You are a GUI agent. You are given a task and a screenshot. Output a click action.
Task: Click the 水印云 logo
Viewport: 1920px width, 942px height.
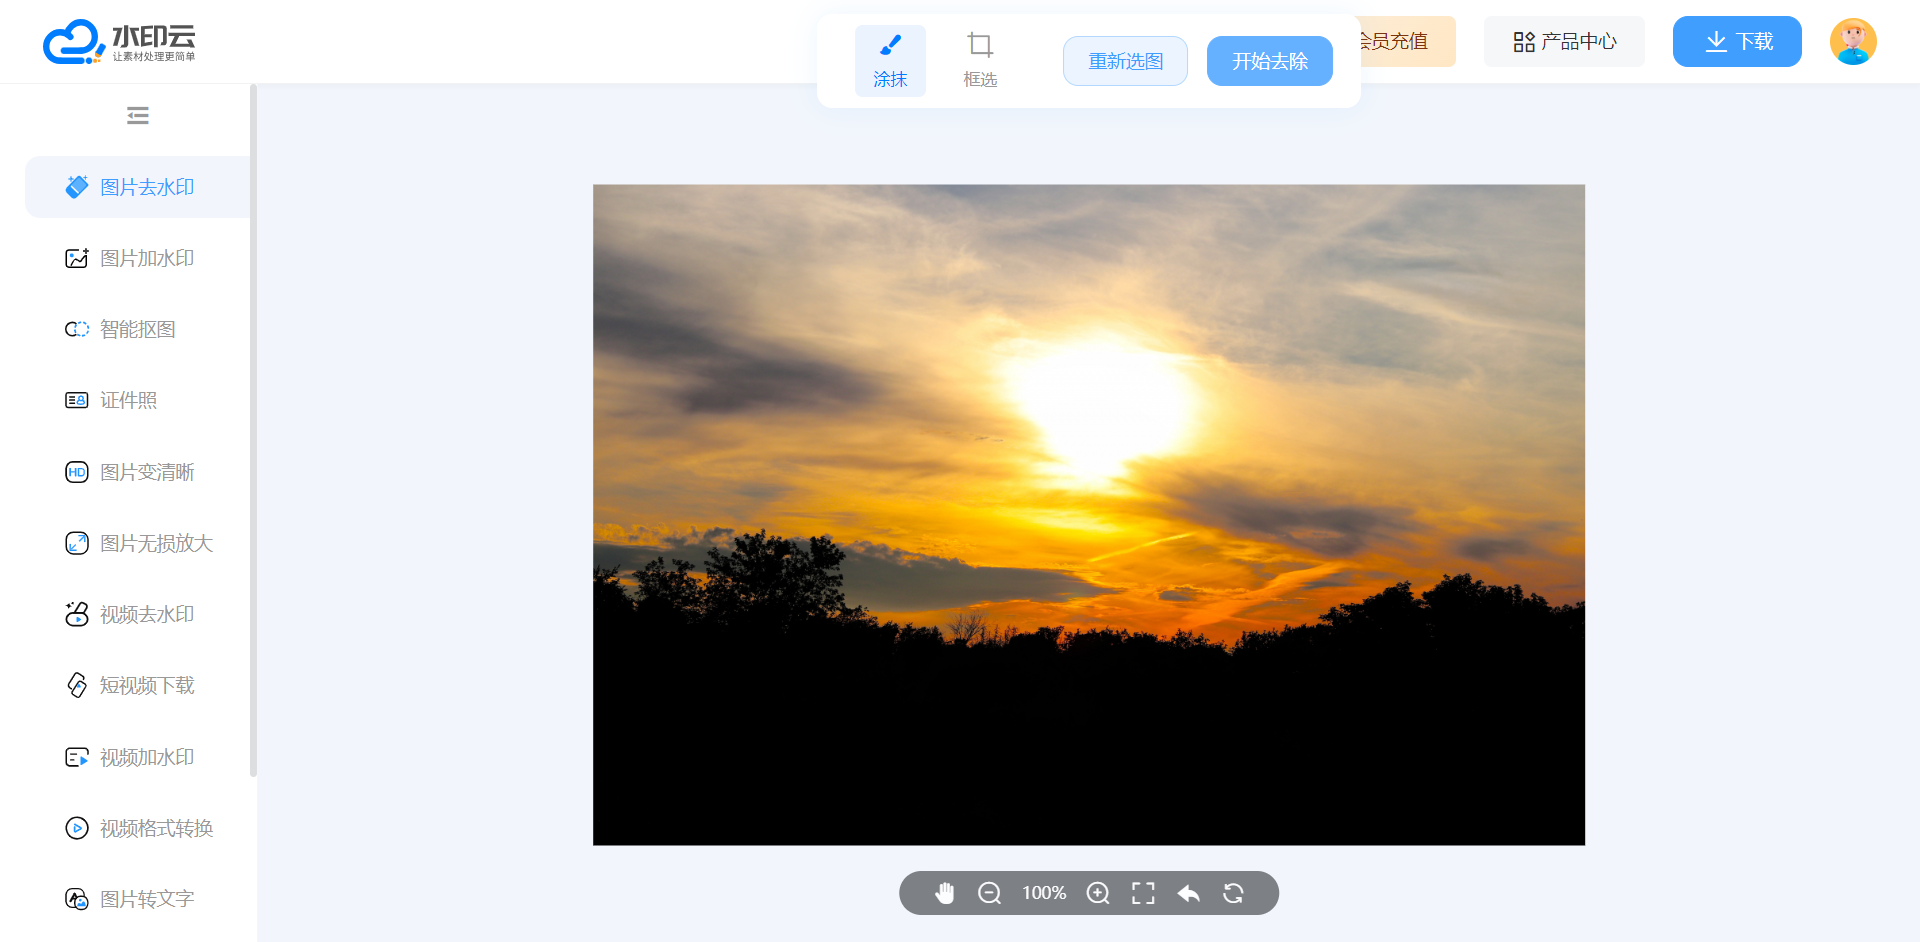point(119,42)
